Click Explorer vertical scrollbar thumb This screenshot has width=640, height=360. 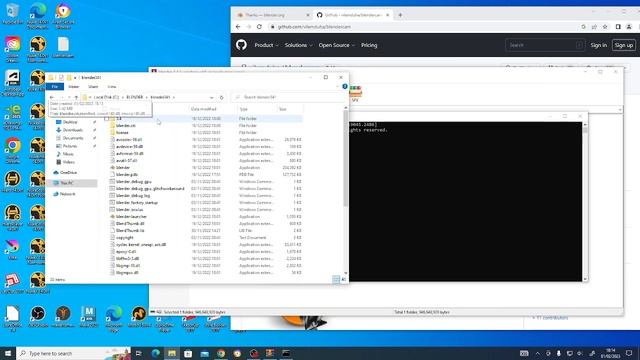pyautogui.click(x=346, y=158)
